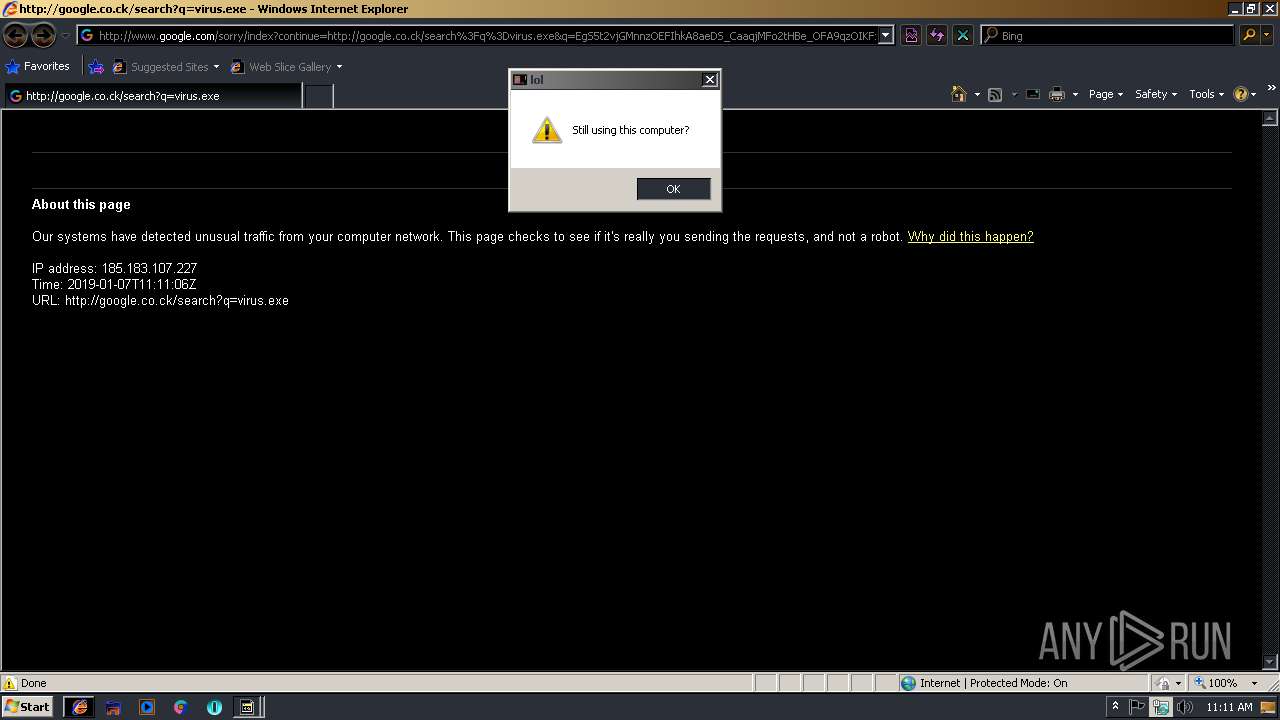This screenshot has width=1280, height=720.
Task: Click the search magnifier button
Action: [1249, 35]
